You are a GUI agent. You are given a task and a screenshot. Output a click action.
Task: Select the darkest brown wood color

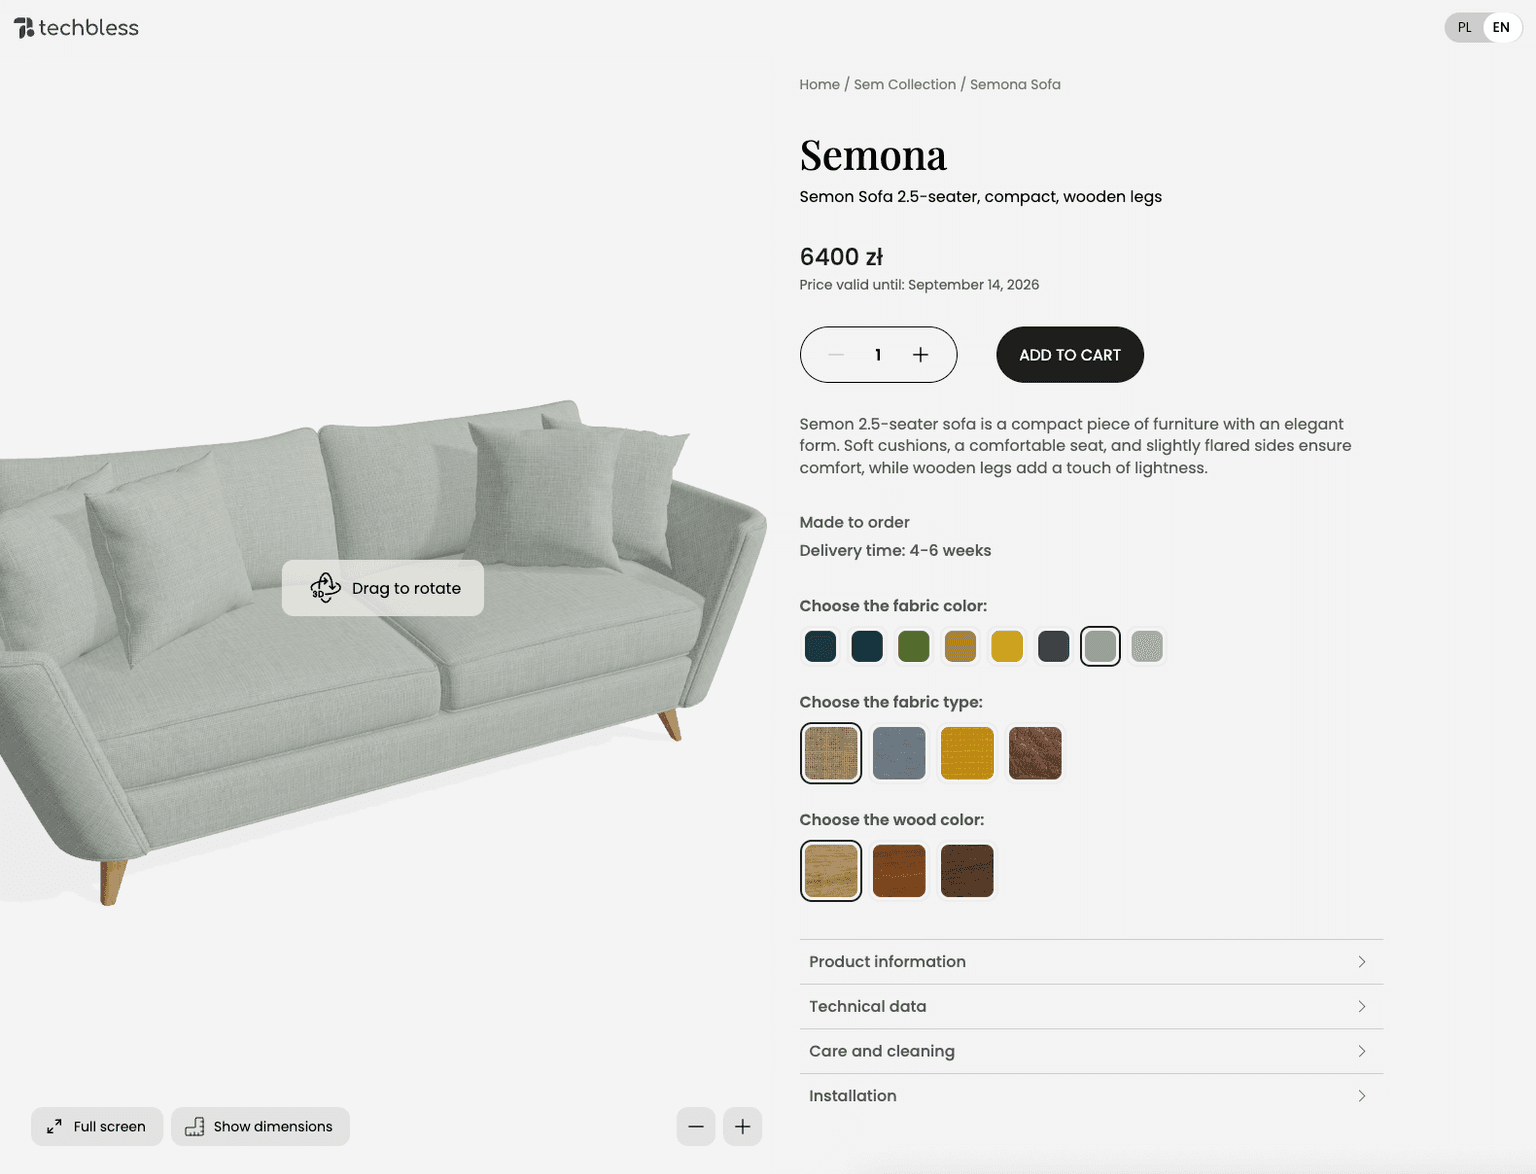[967, 870]
